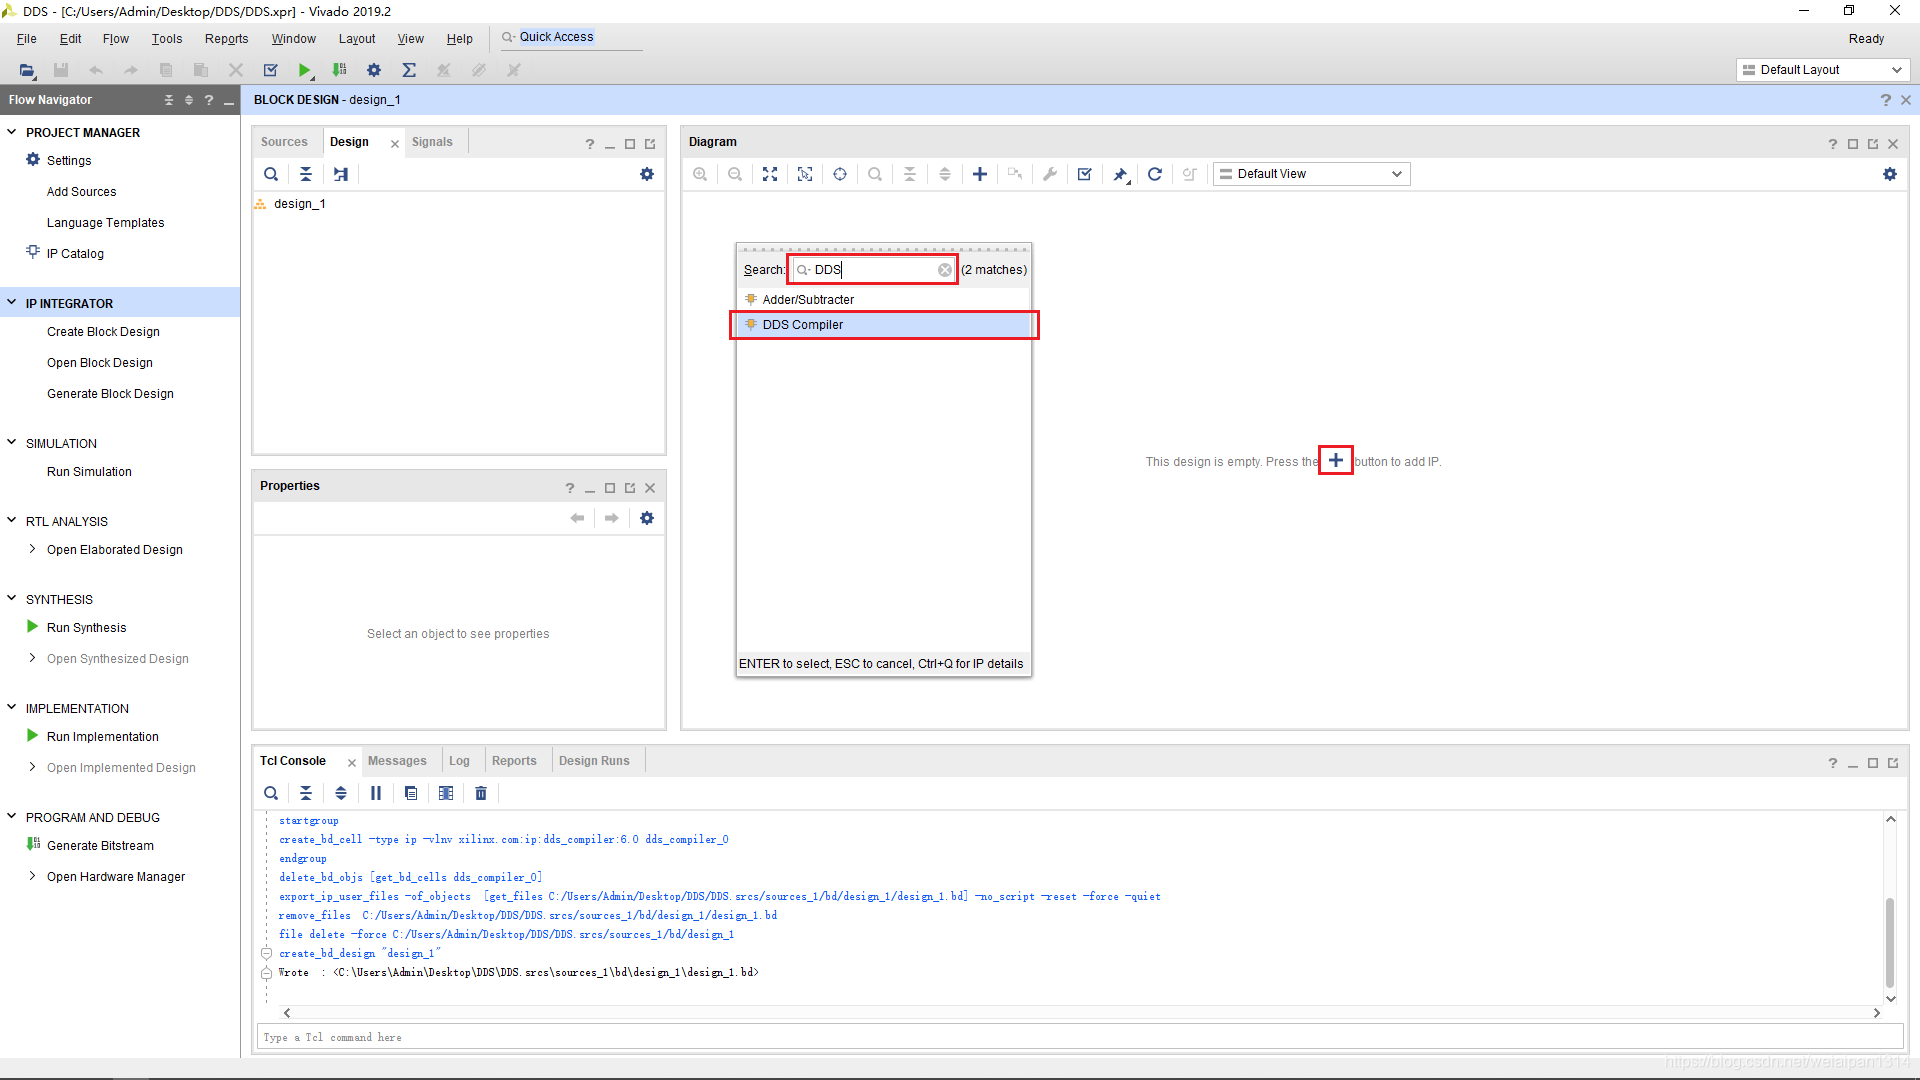Screen dimensions: 1920x1080
Task: Click the Zoom In icon in Diagram toolbar
Action: [x=700, y=174]
